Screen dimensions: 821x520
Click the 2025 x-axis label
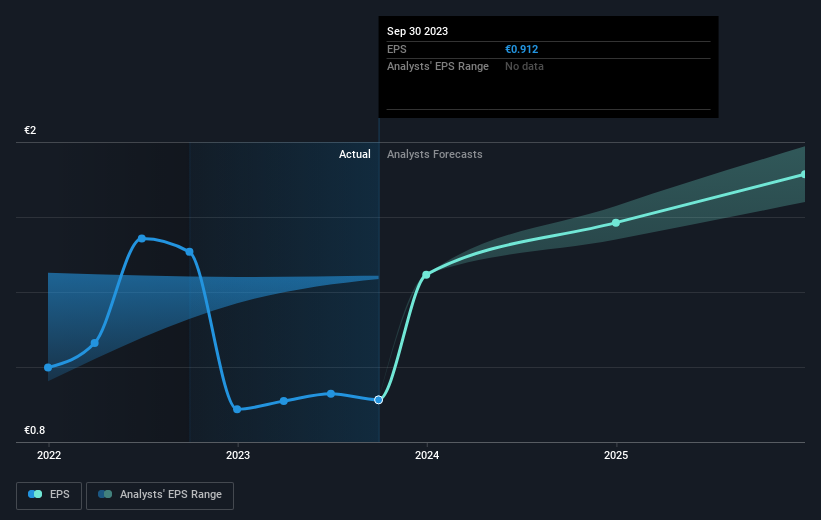click(x=616, y=456)
